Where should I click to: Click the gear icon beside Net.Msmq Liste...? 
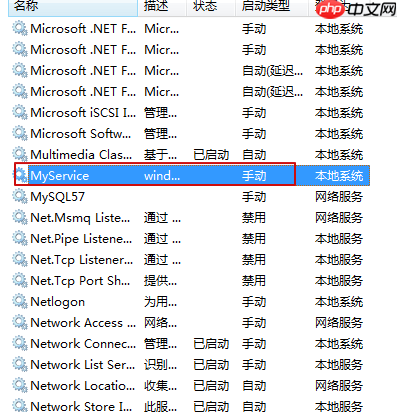pos(20,217)
